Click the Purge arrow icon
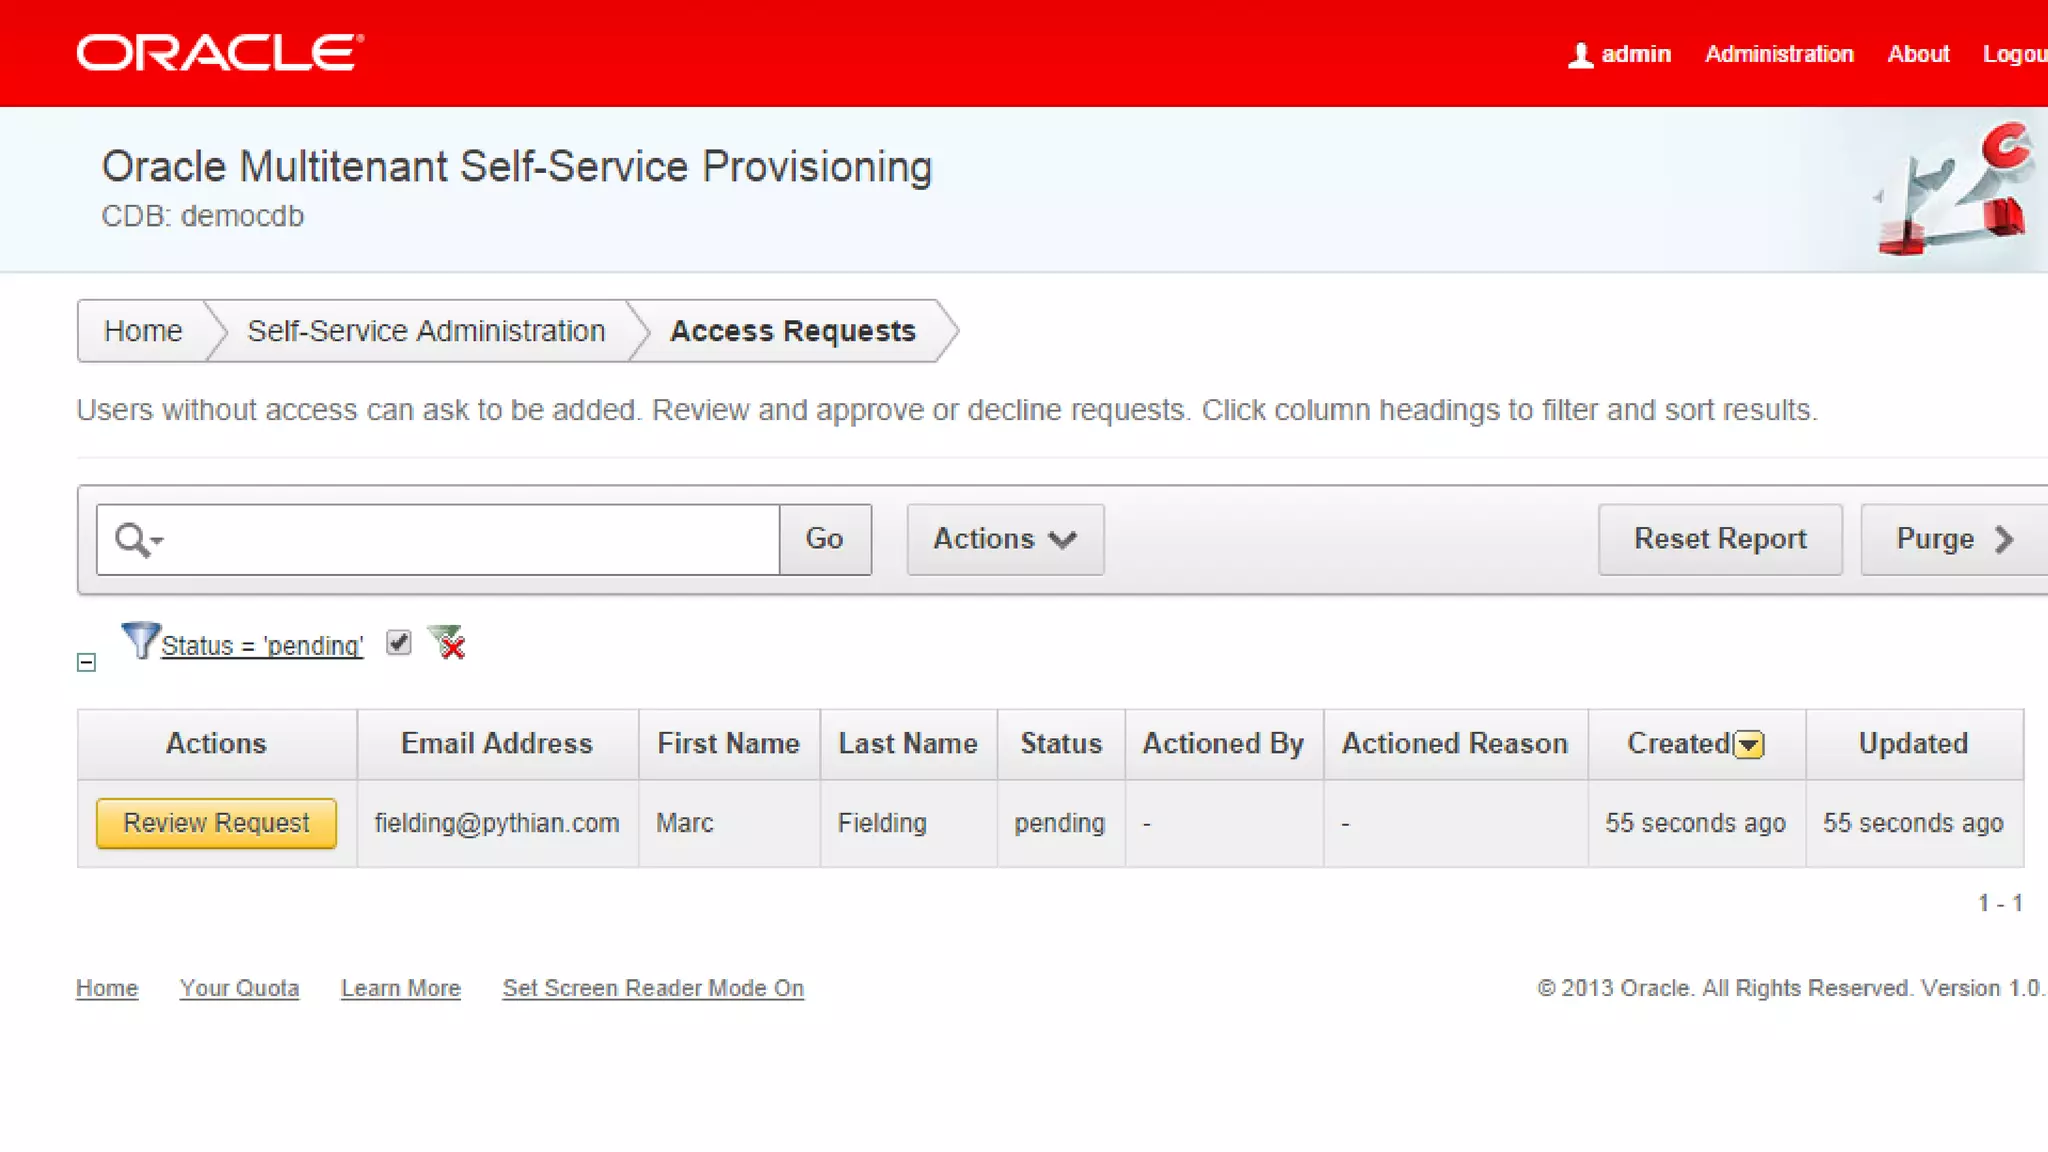The image size is (2048, 1152). tap(2003, 540)
